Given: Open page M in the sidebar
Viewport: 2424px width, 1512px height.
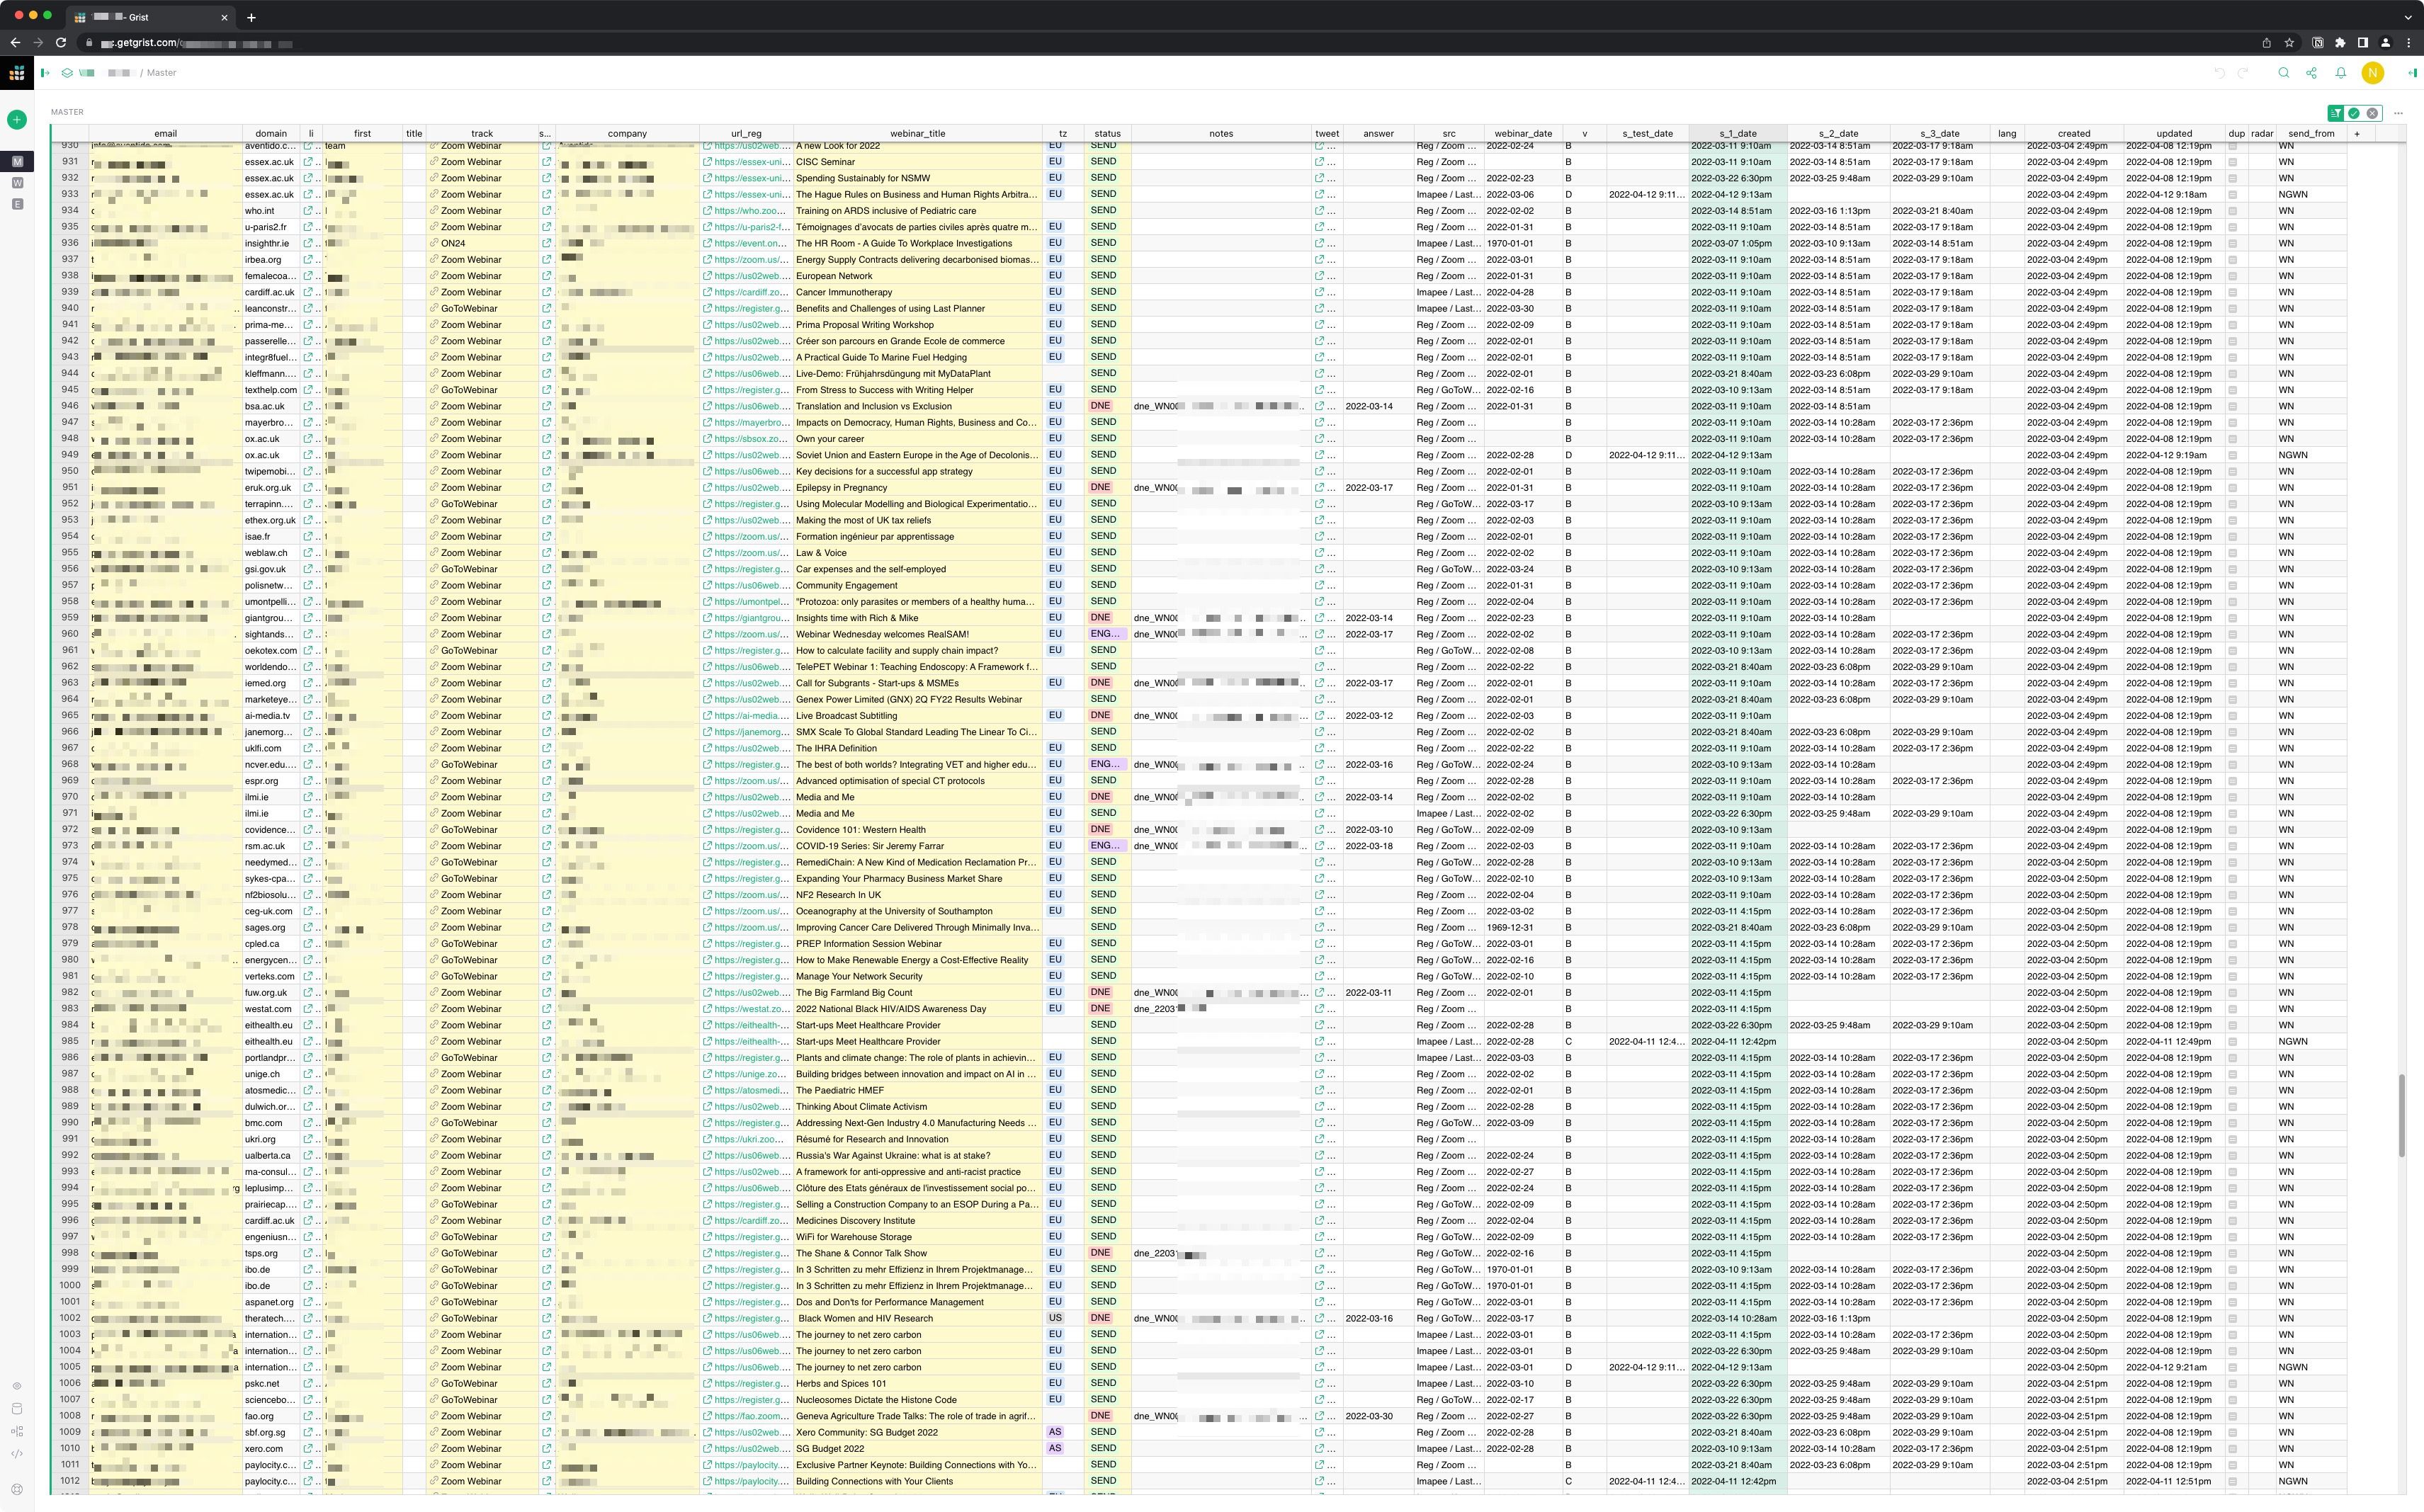Looking at the screenshot, I should [17, 161].
